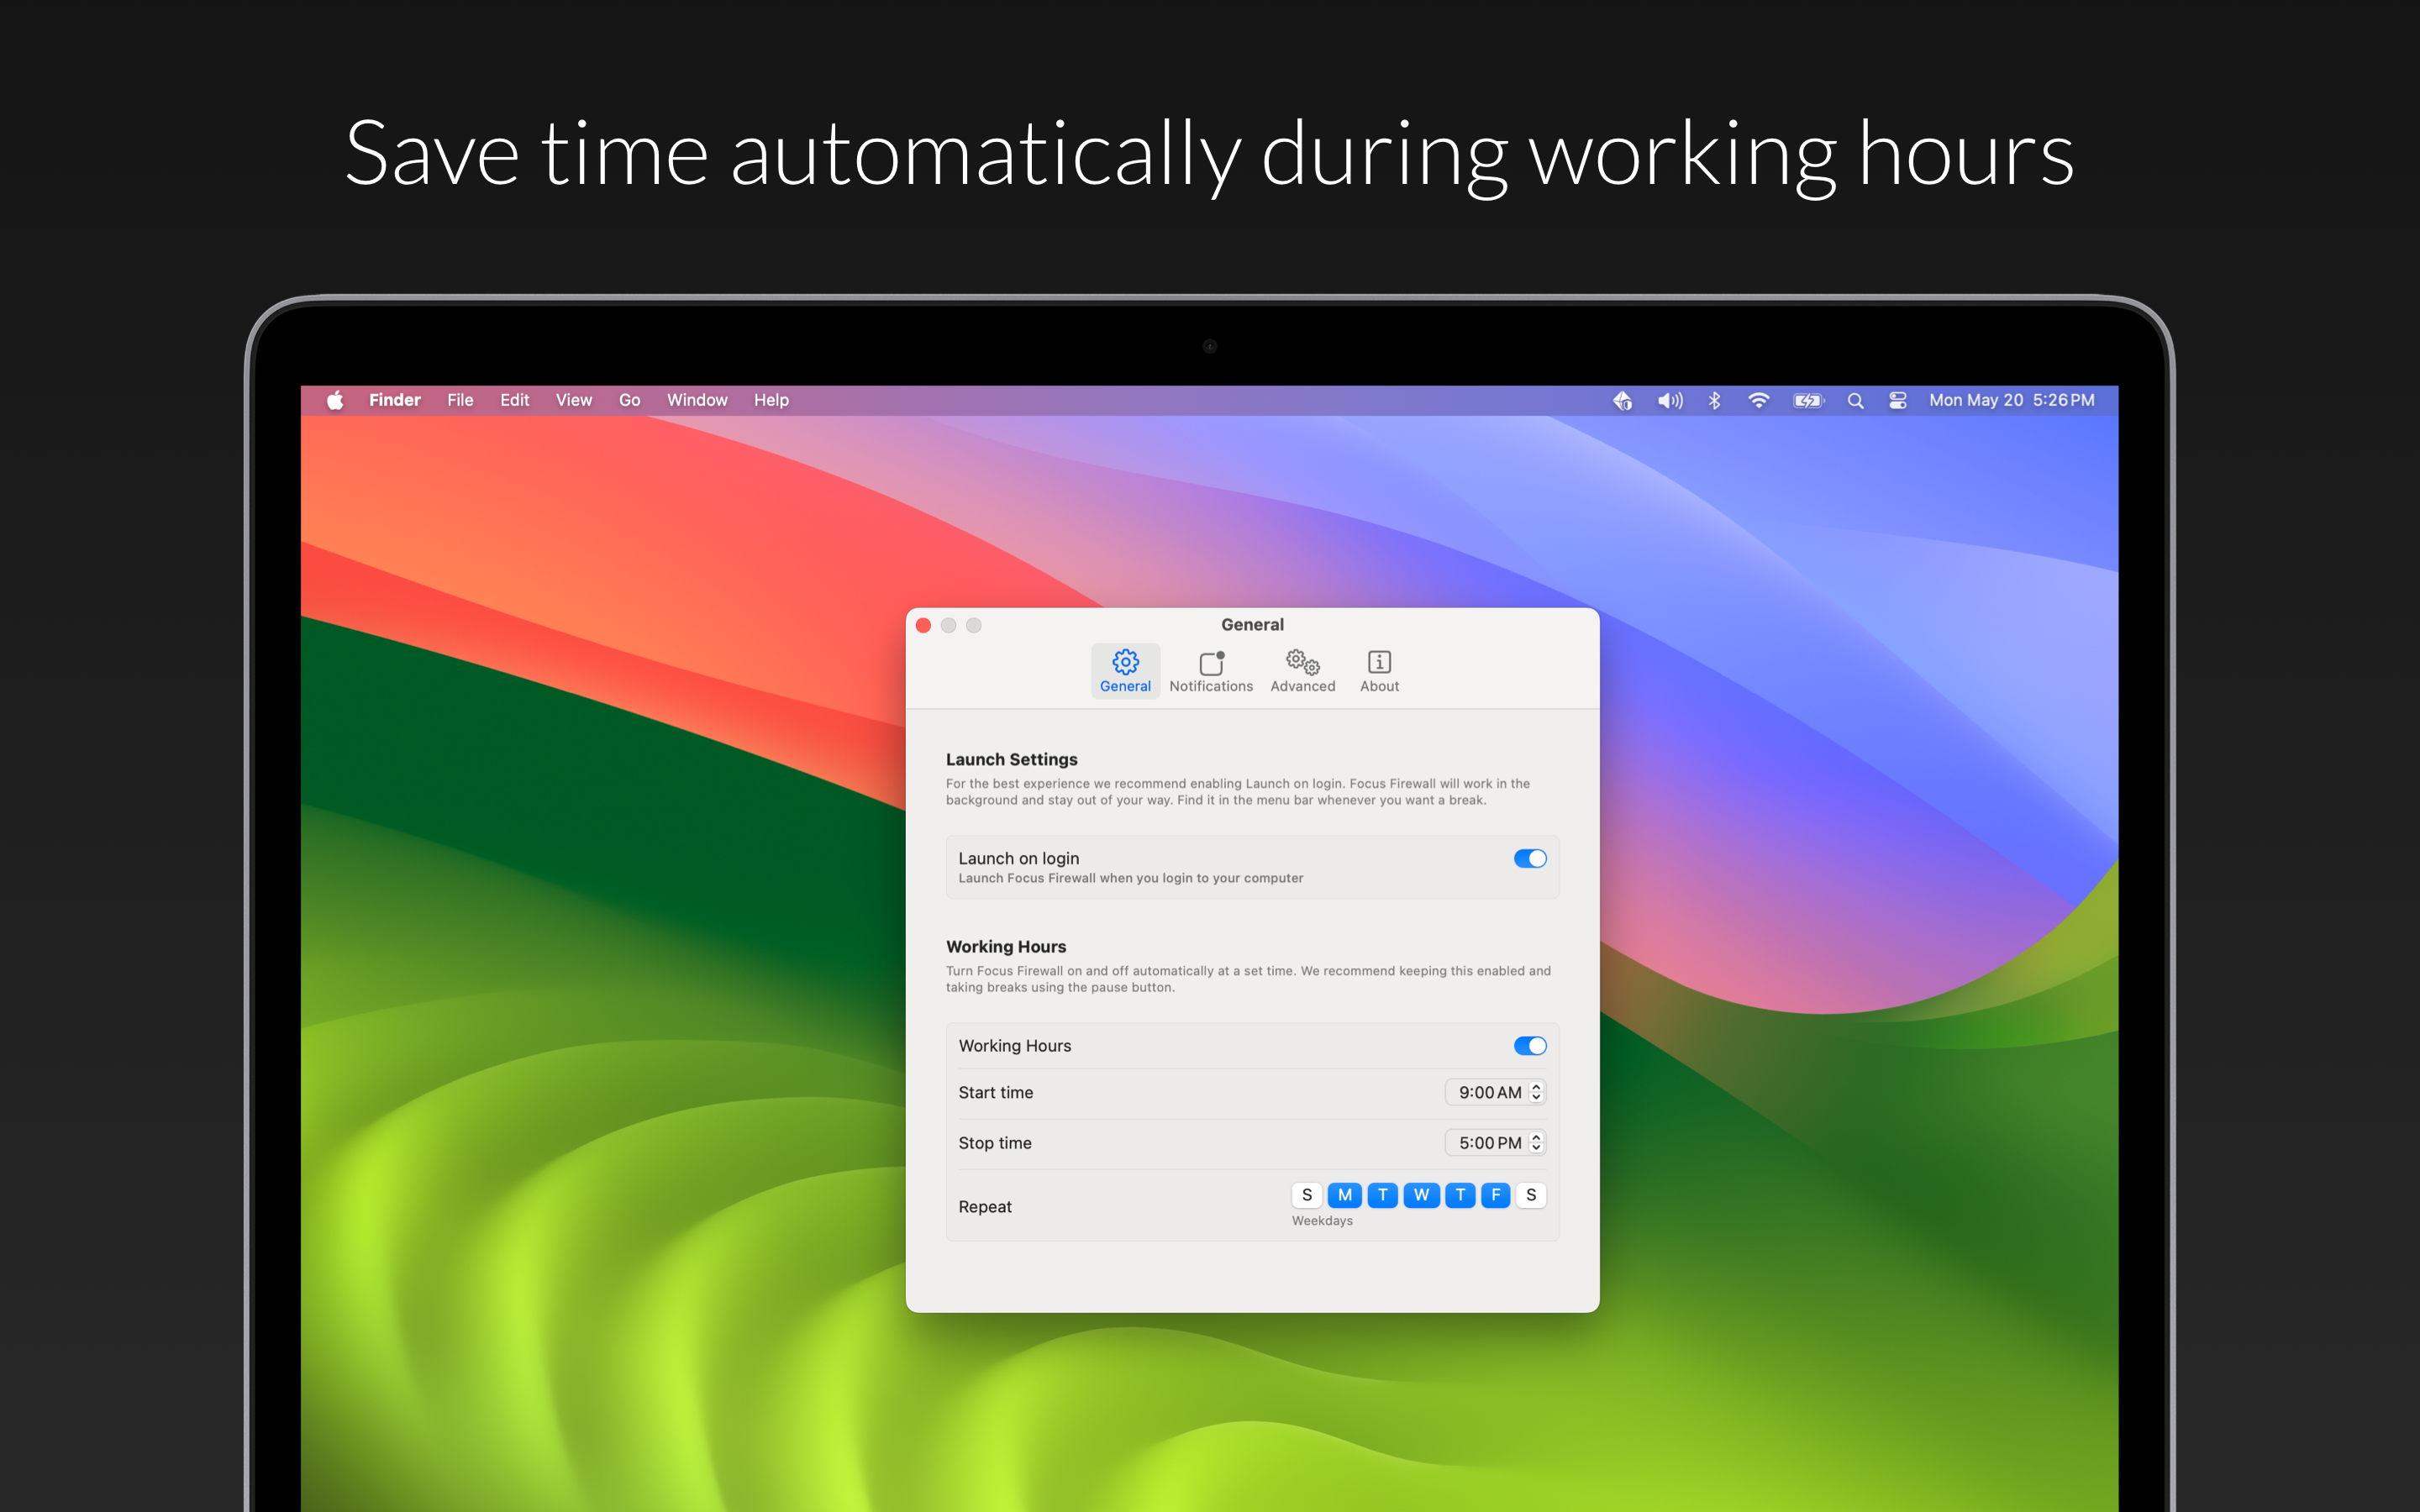Switch to the About tab
The image size is (2420, 1512).
(1379, 670)
